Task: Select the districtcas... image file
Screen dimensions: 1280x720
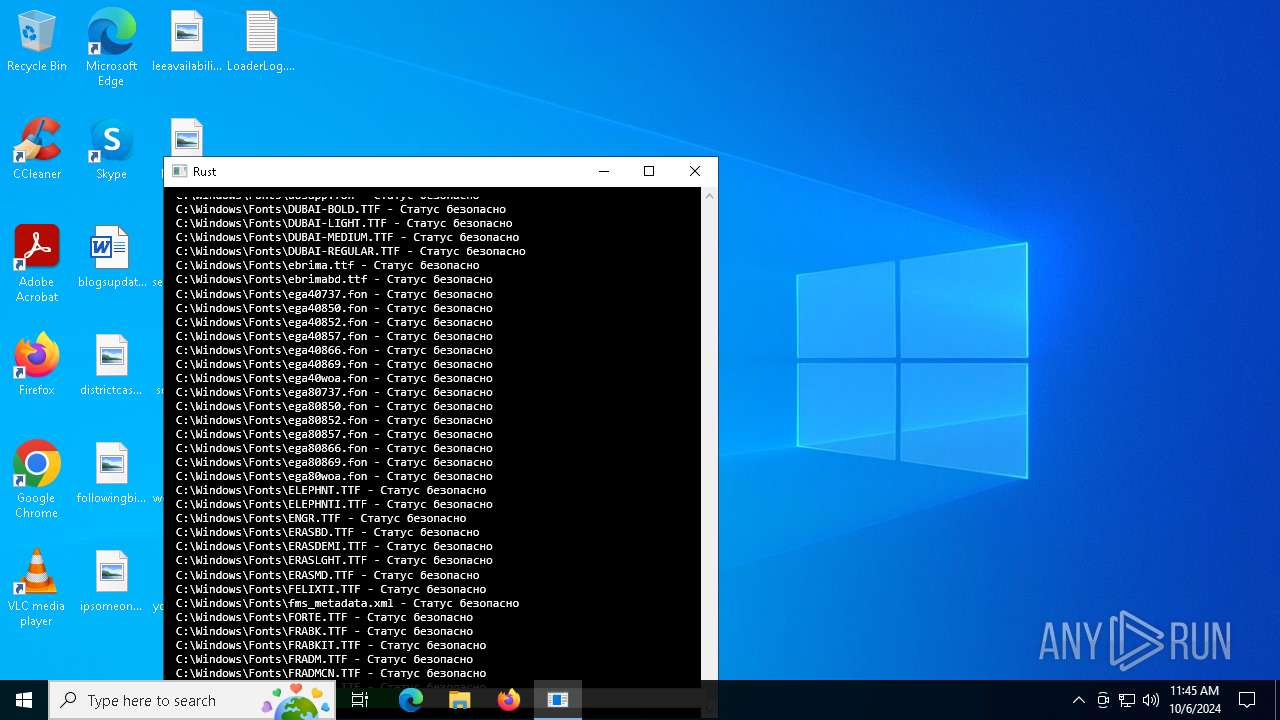Action: (x=111, y=366)
